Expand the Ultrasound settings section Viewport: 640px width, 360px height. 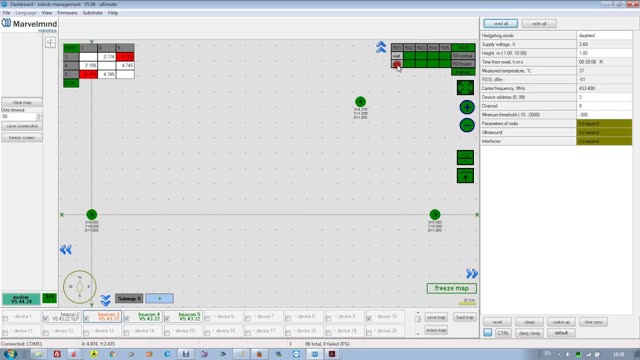(604, 132)
